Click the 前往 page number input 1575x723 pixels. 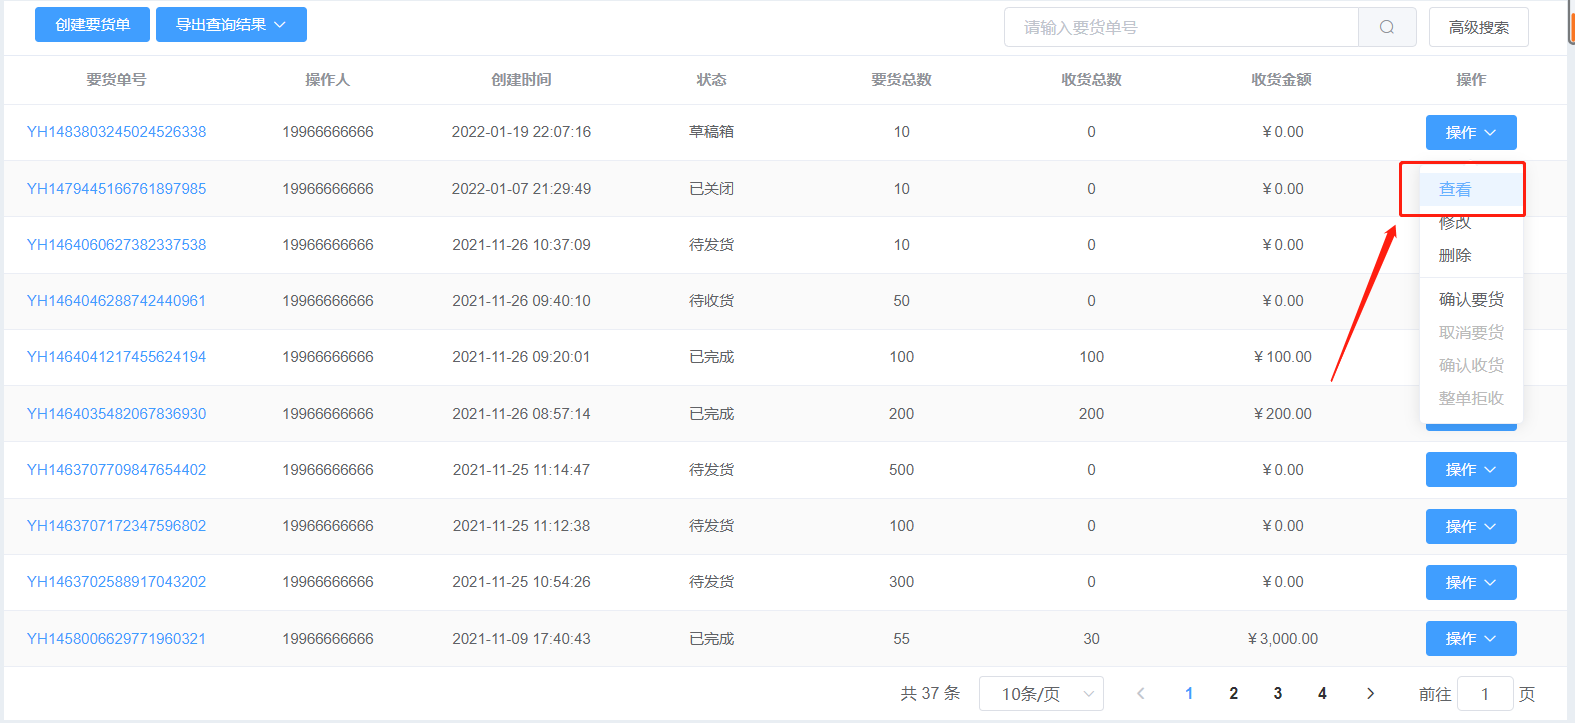coord(1485,694)
